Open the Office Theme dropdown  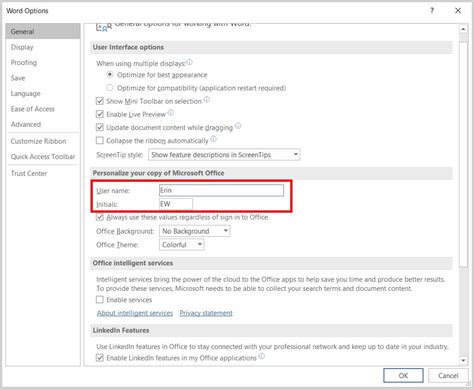[x=182, y=245]
